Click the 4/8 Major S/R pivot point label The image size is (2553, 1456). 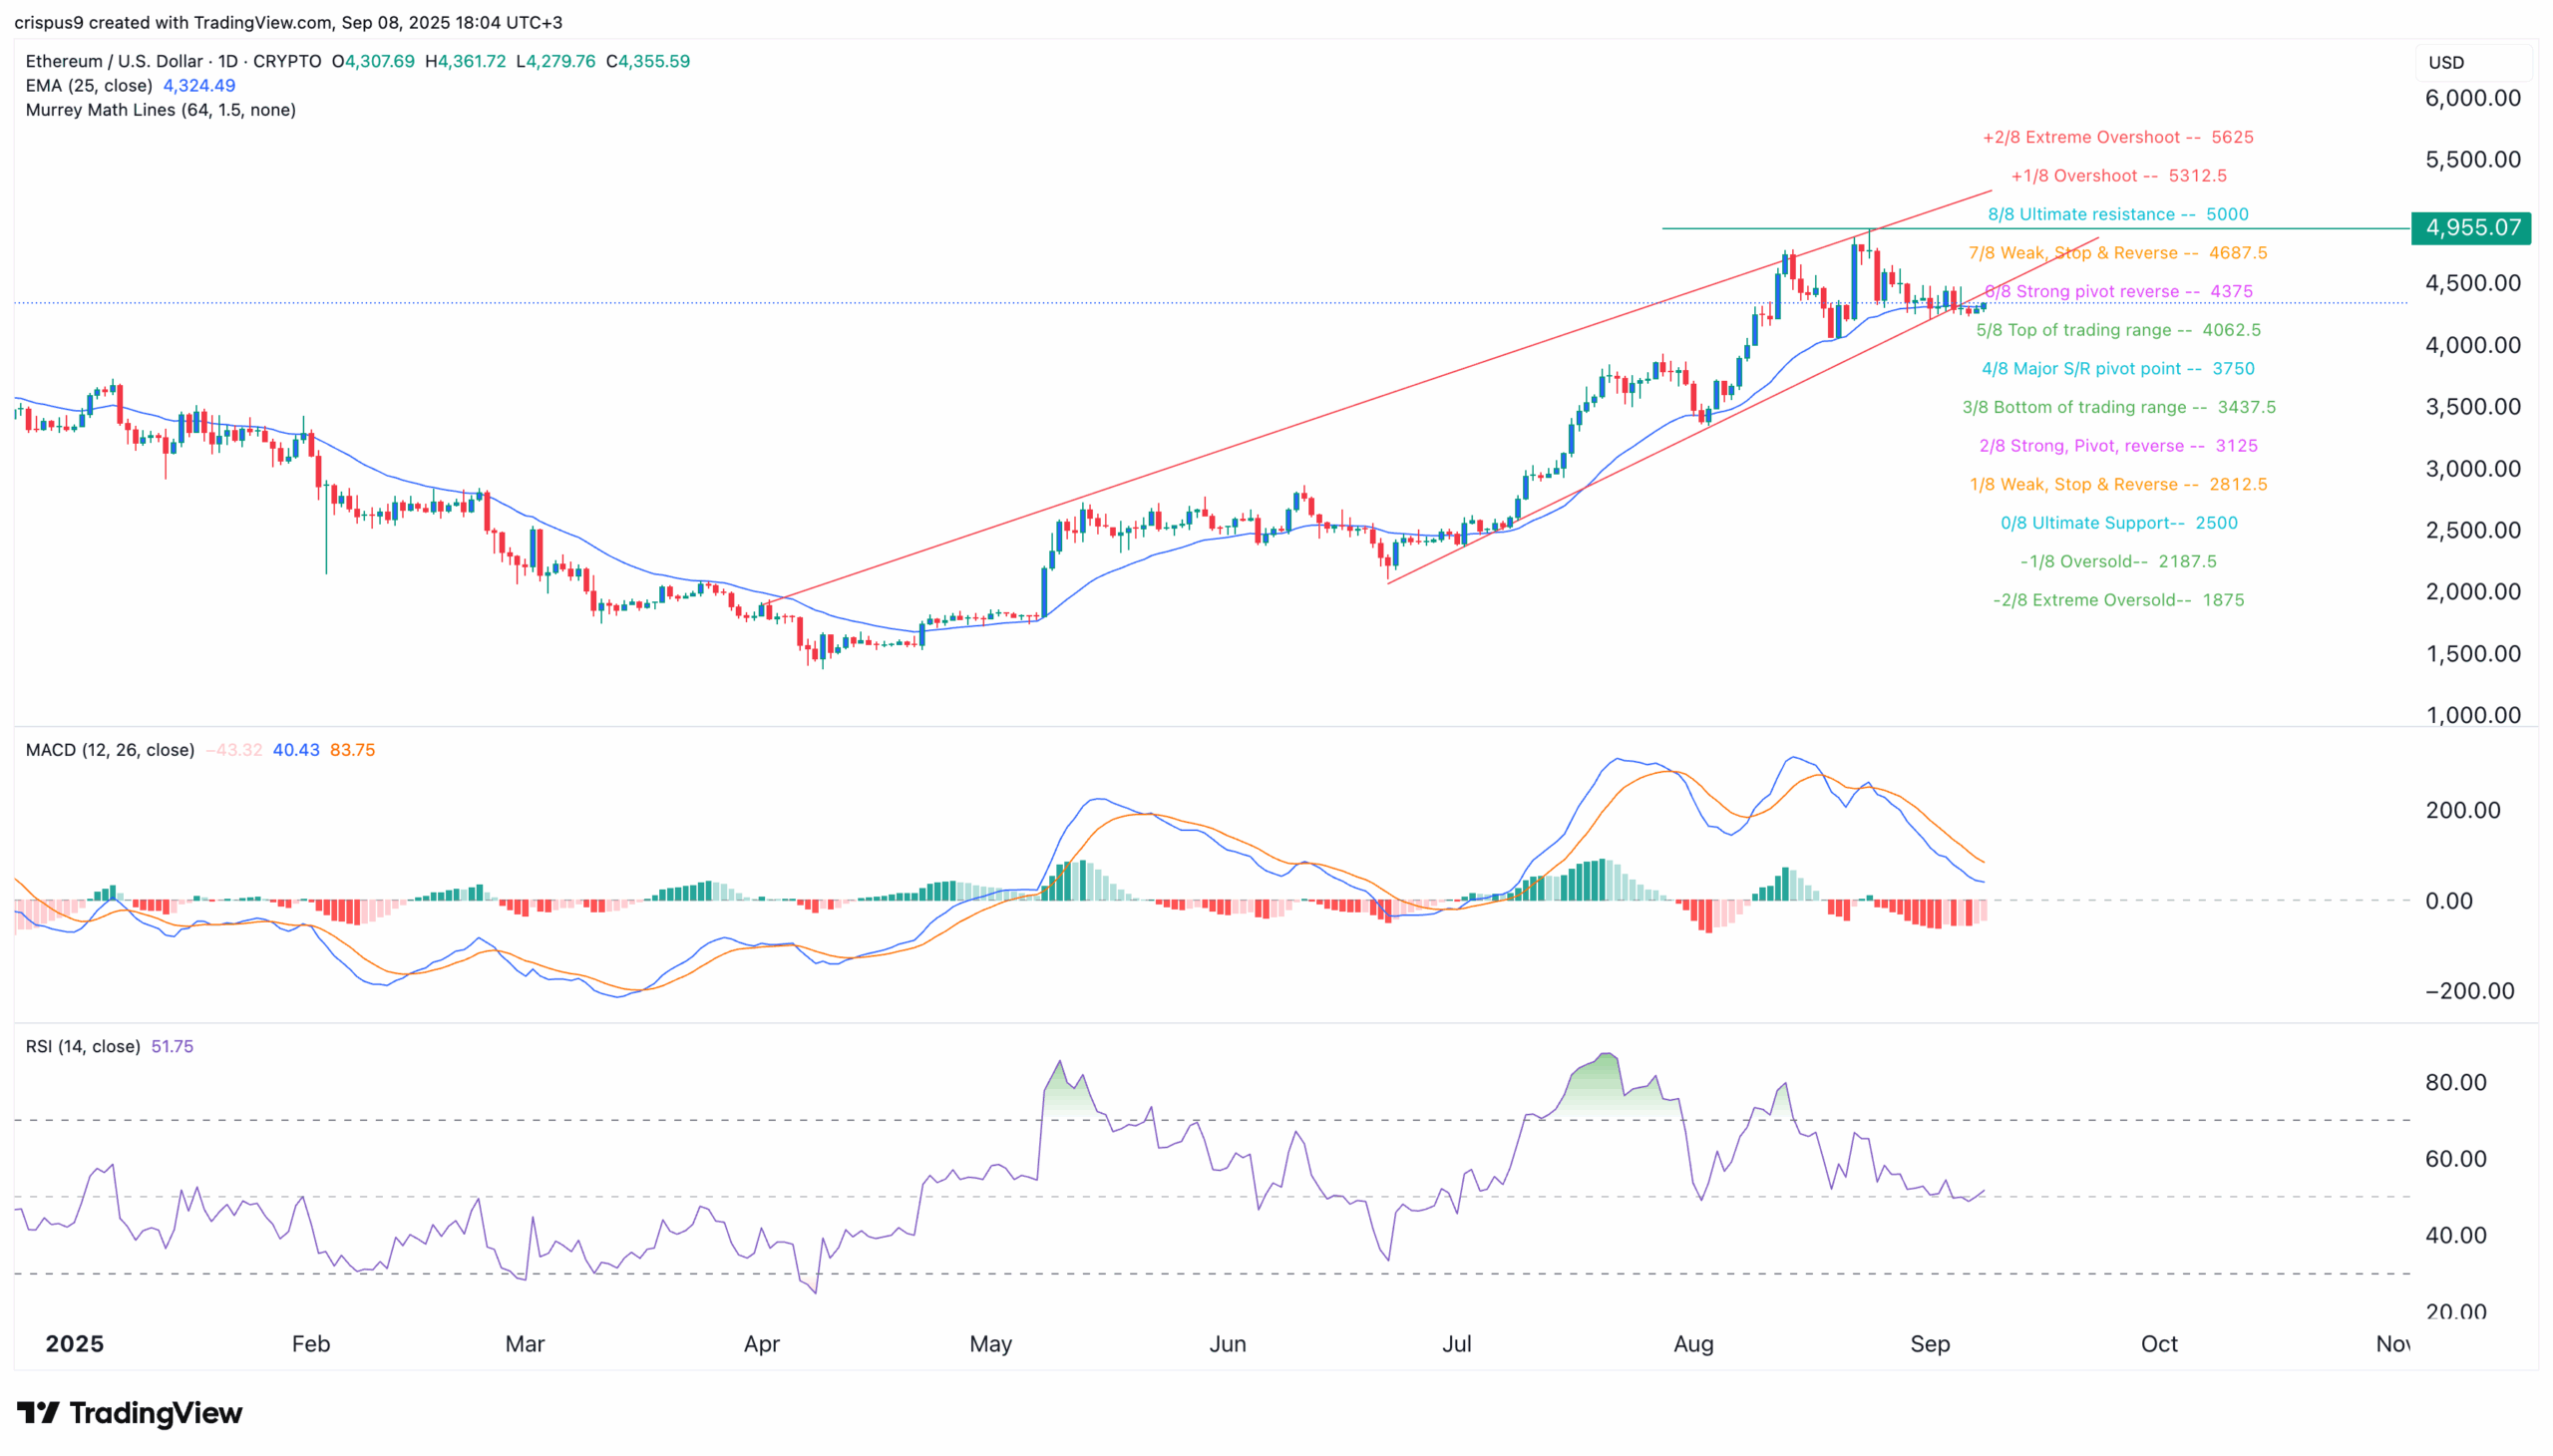[2117, 368]
